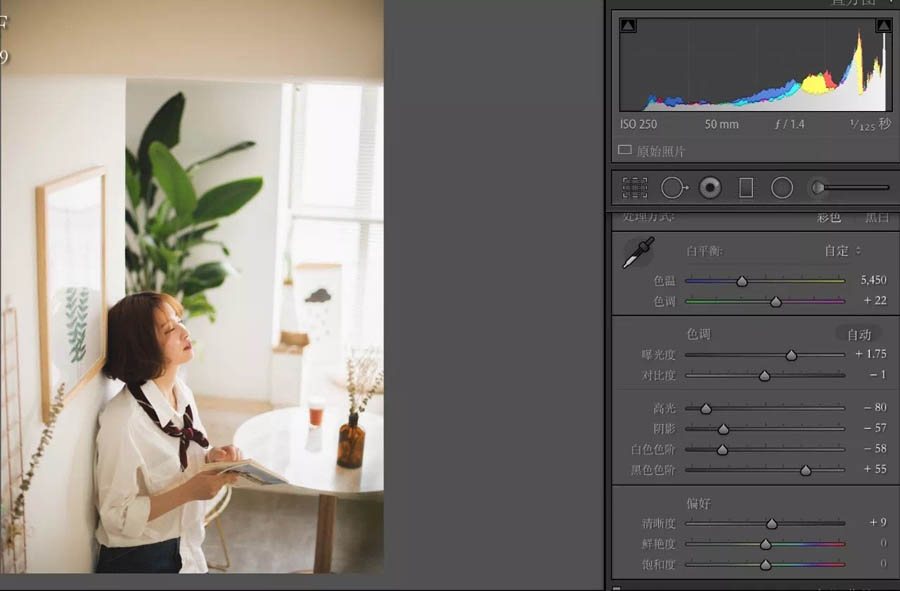Screen dimensions: 900x591
Task: Activate the Red Eye Correction tool
Action: tap(710, 188)
